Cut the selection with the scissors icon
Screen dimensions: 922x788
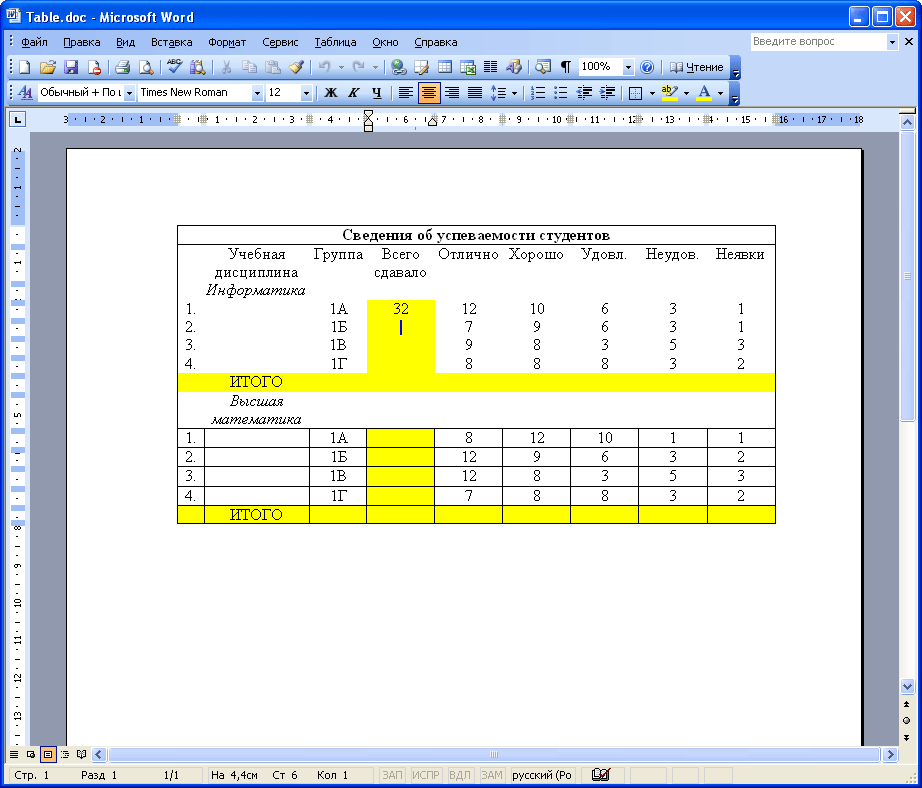[226, 67]
